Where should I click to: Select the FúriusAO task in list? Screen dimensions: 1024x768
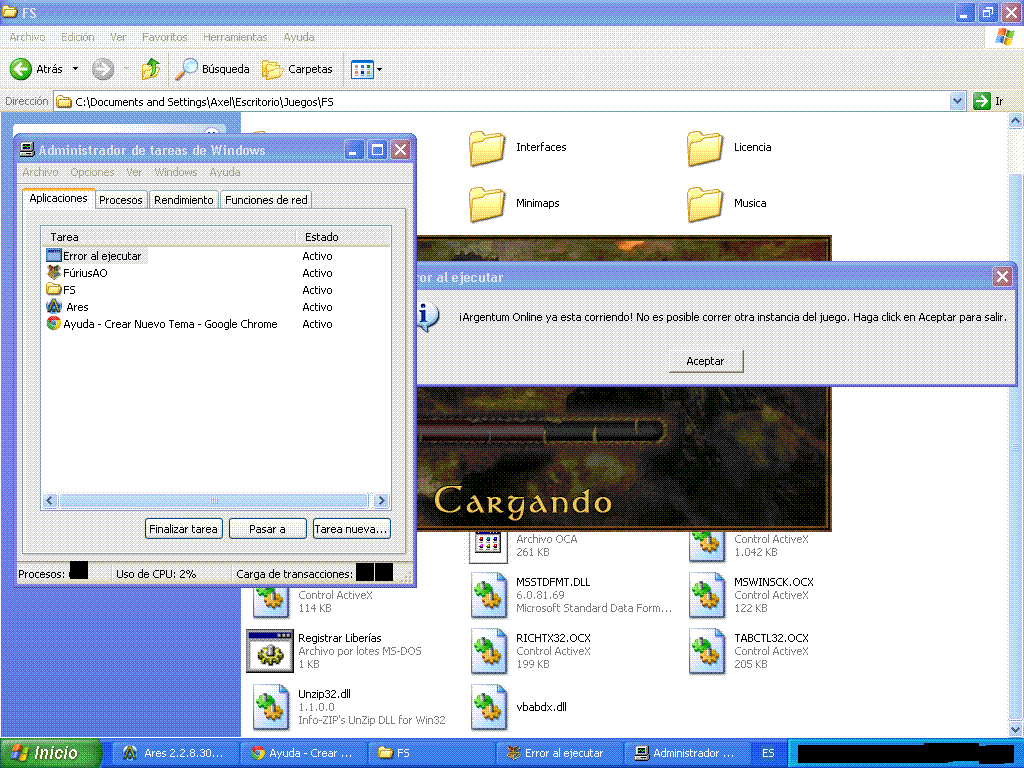[x=216, y=273]
